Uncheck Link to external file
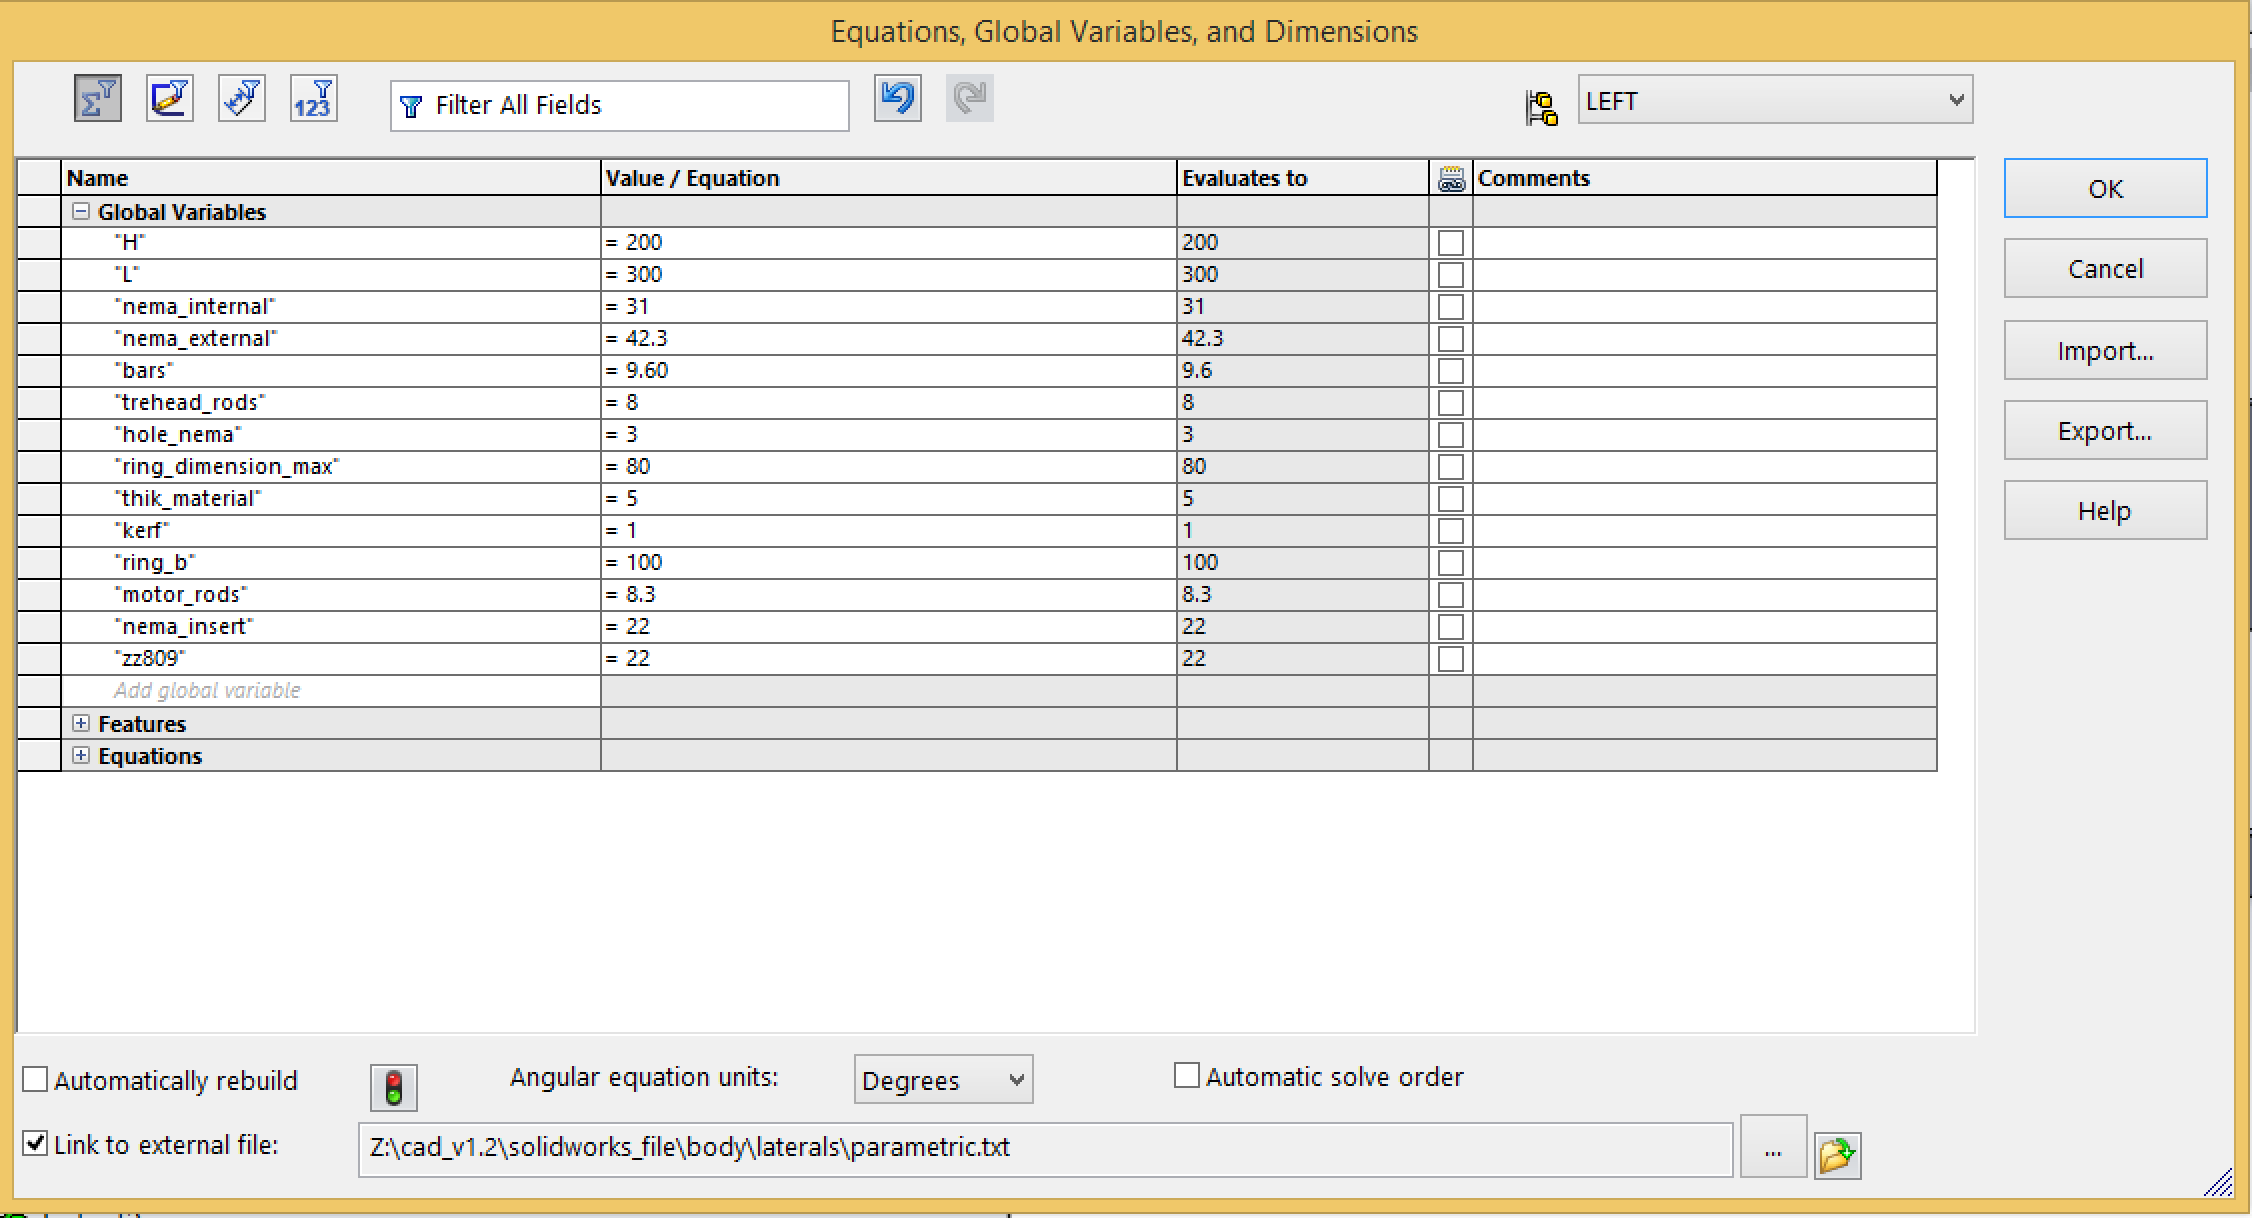Viewport: 2252px width, 1218px height. (x=35, y=1144)
